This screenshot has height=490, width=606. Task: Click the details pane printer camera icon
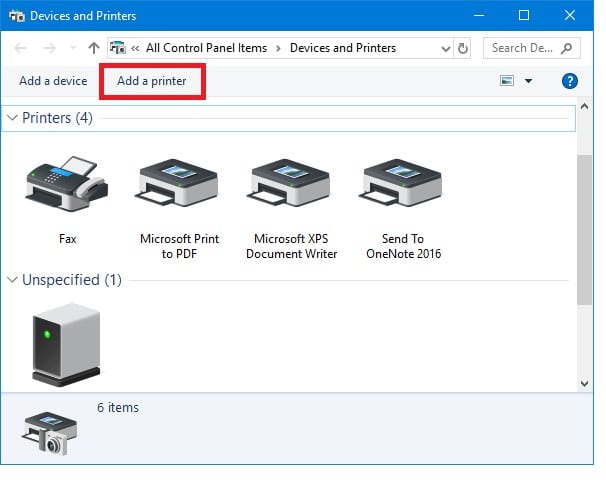coord(50,433)
